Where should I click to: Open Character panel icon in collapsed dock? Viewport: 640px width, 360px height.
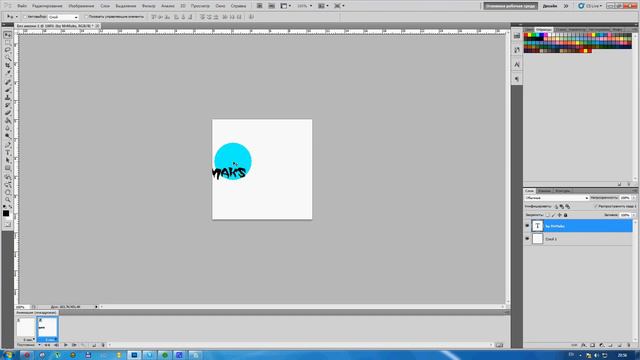click(x=517, y=64)
